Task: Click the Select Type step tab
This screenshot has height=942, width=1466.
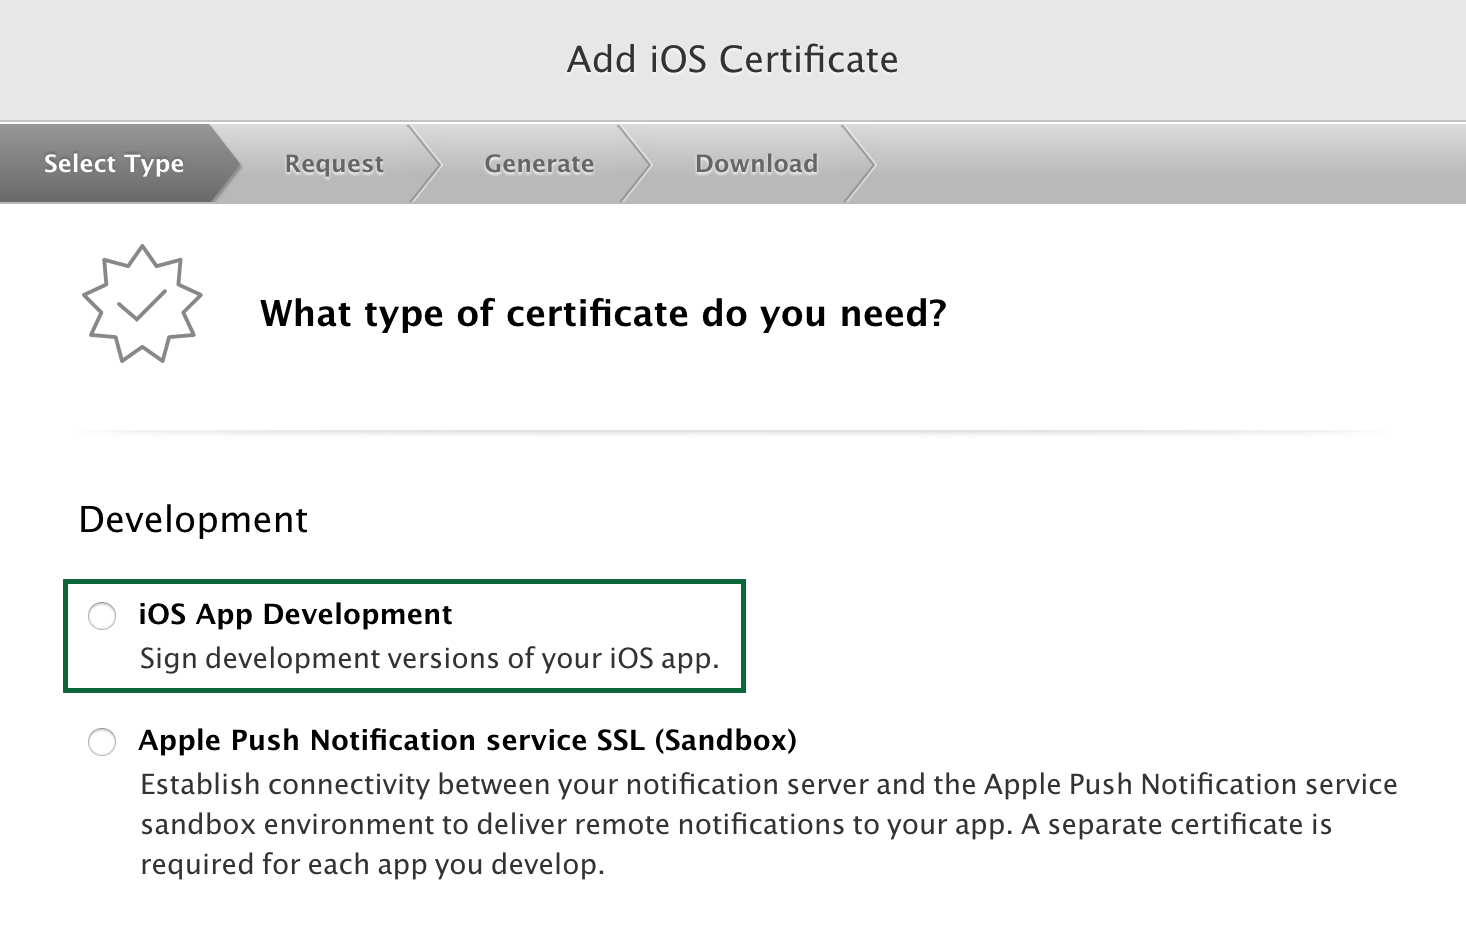Action: click(x=114, y=163)
